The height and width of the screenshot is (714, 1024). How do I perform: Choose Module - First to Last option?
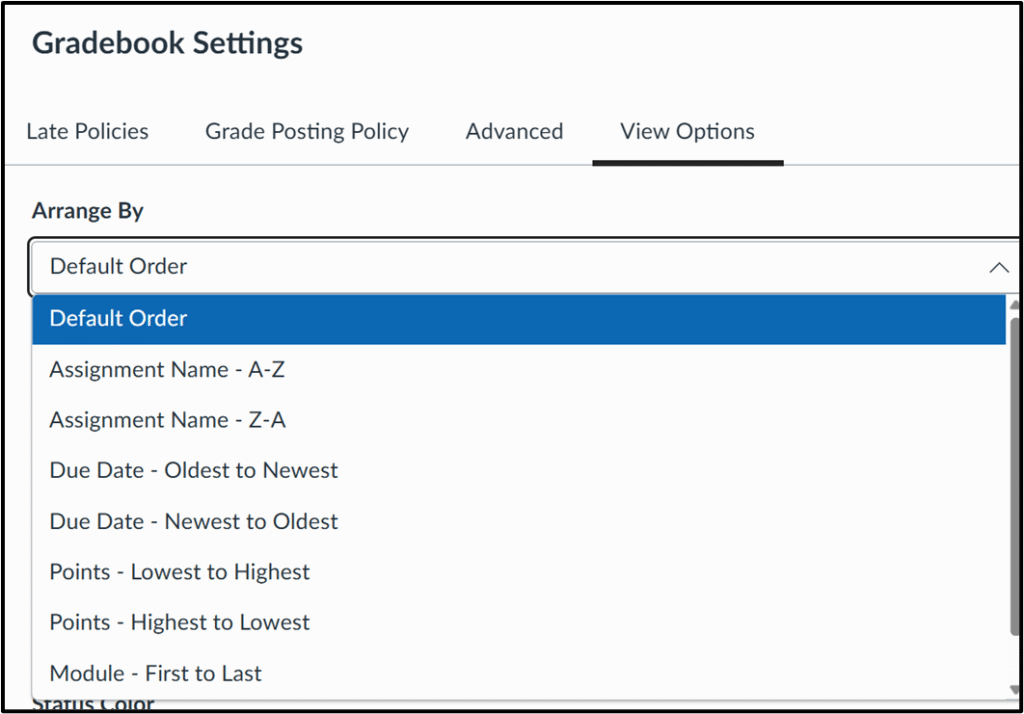[x=156, y=674]
